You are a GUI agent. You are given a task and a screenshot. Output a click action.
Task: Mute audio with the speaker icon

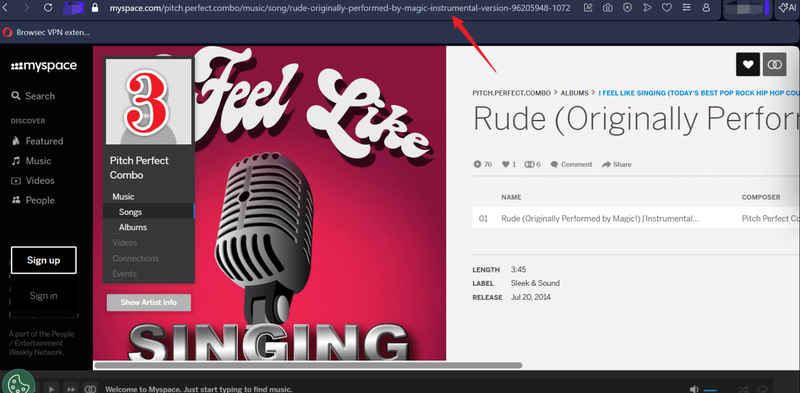tap(694, 389)
